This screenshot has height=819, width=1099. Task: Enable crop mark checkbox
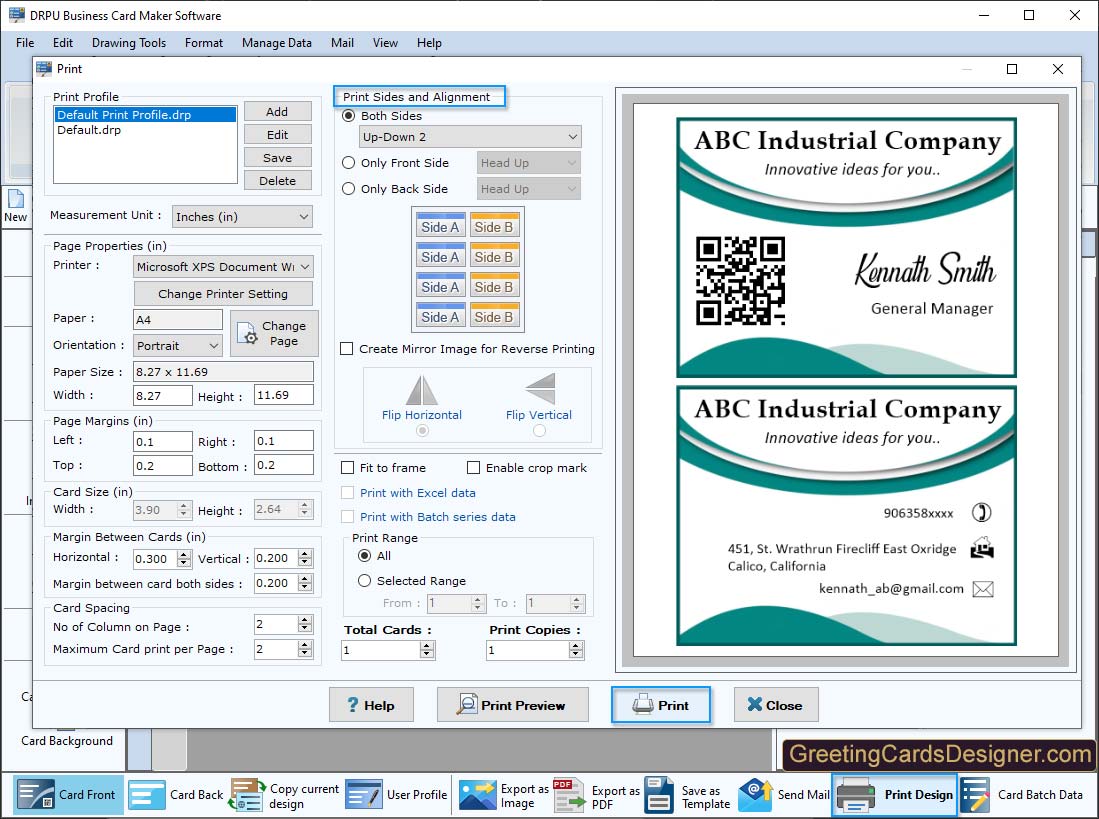click(x=474, y=467)
